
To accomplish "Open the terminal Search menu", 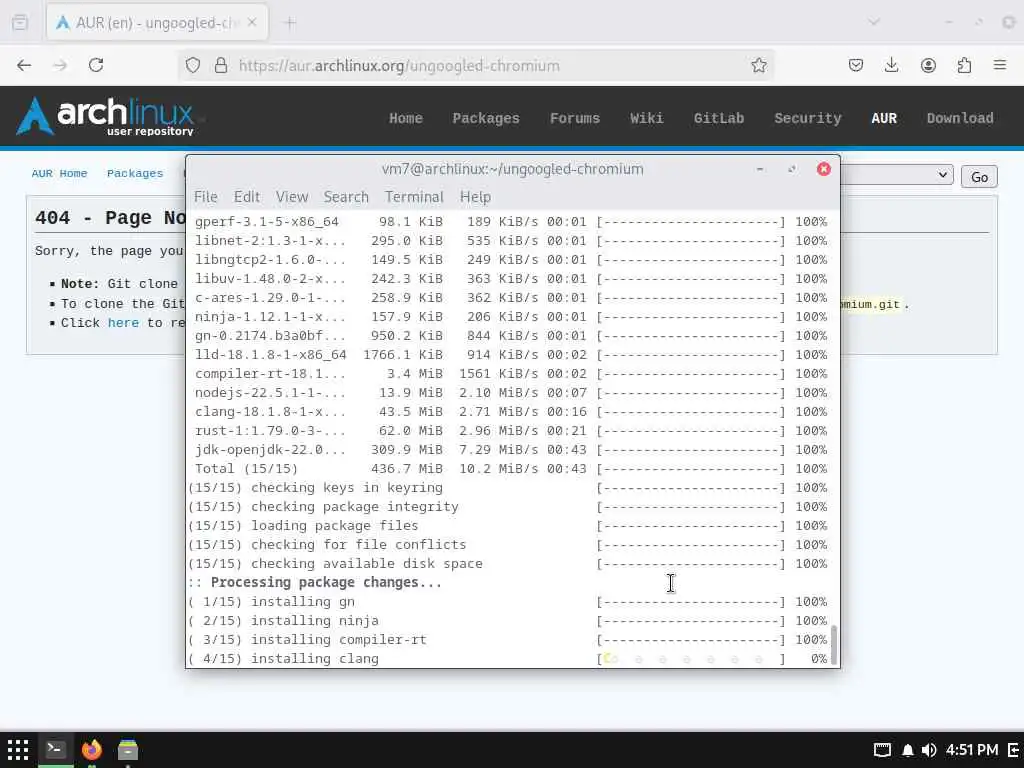I will pyautogui.click(x=346, y=197).
